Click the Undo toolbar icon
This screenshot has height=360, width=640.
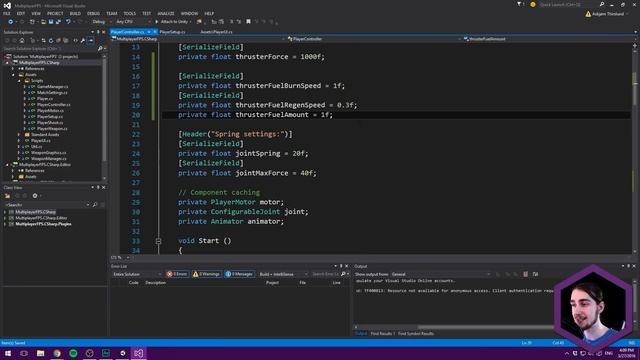point(68,22)
